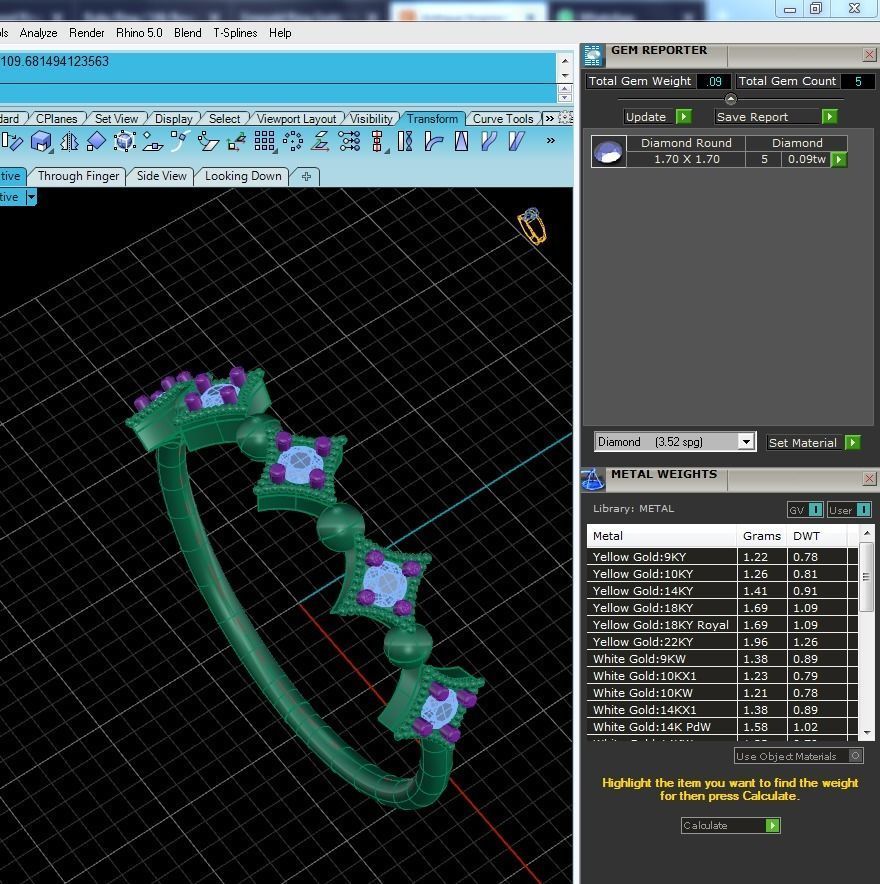The height and width of the screenshot is (884, 880).
Task: Select the Mirror tool
Action: tap(69, 141)
